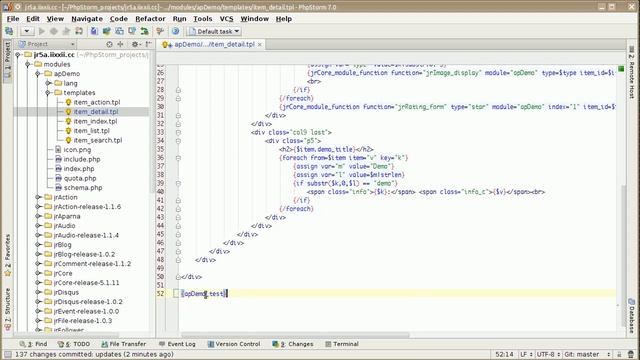Click Collapse All icon in Project panel

[x=120, y=44]
